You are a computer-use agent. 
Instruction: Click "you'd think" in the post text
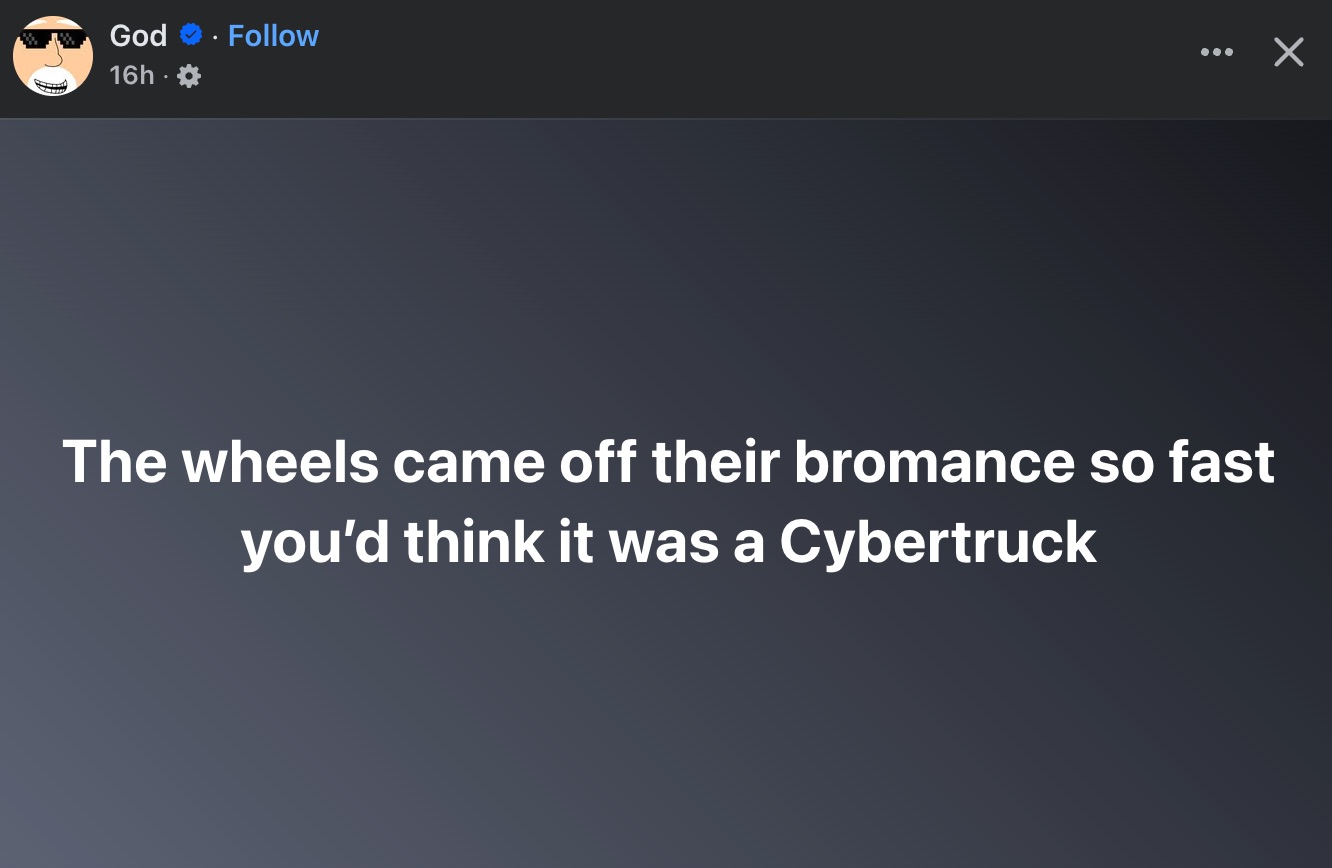[392, 543]
